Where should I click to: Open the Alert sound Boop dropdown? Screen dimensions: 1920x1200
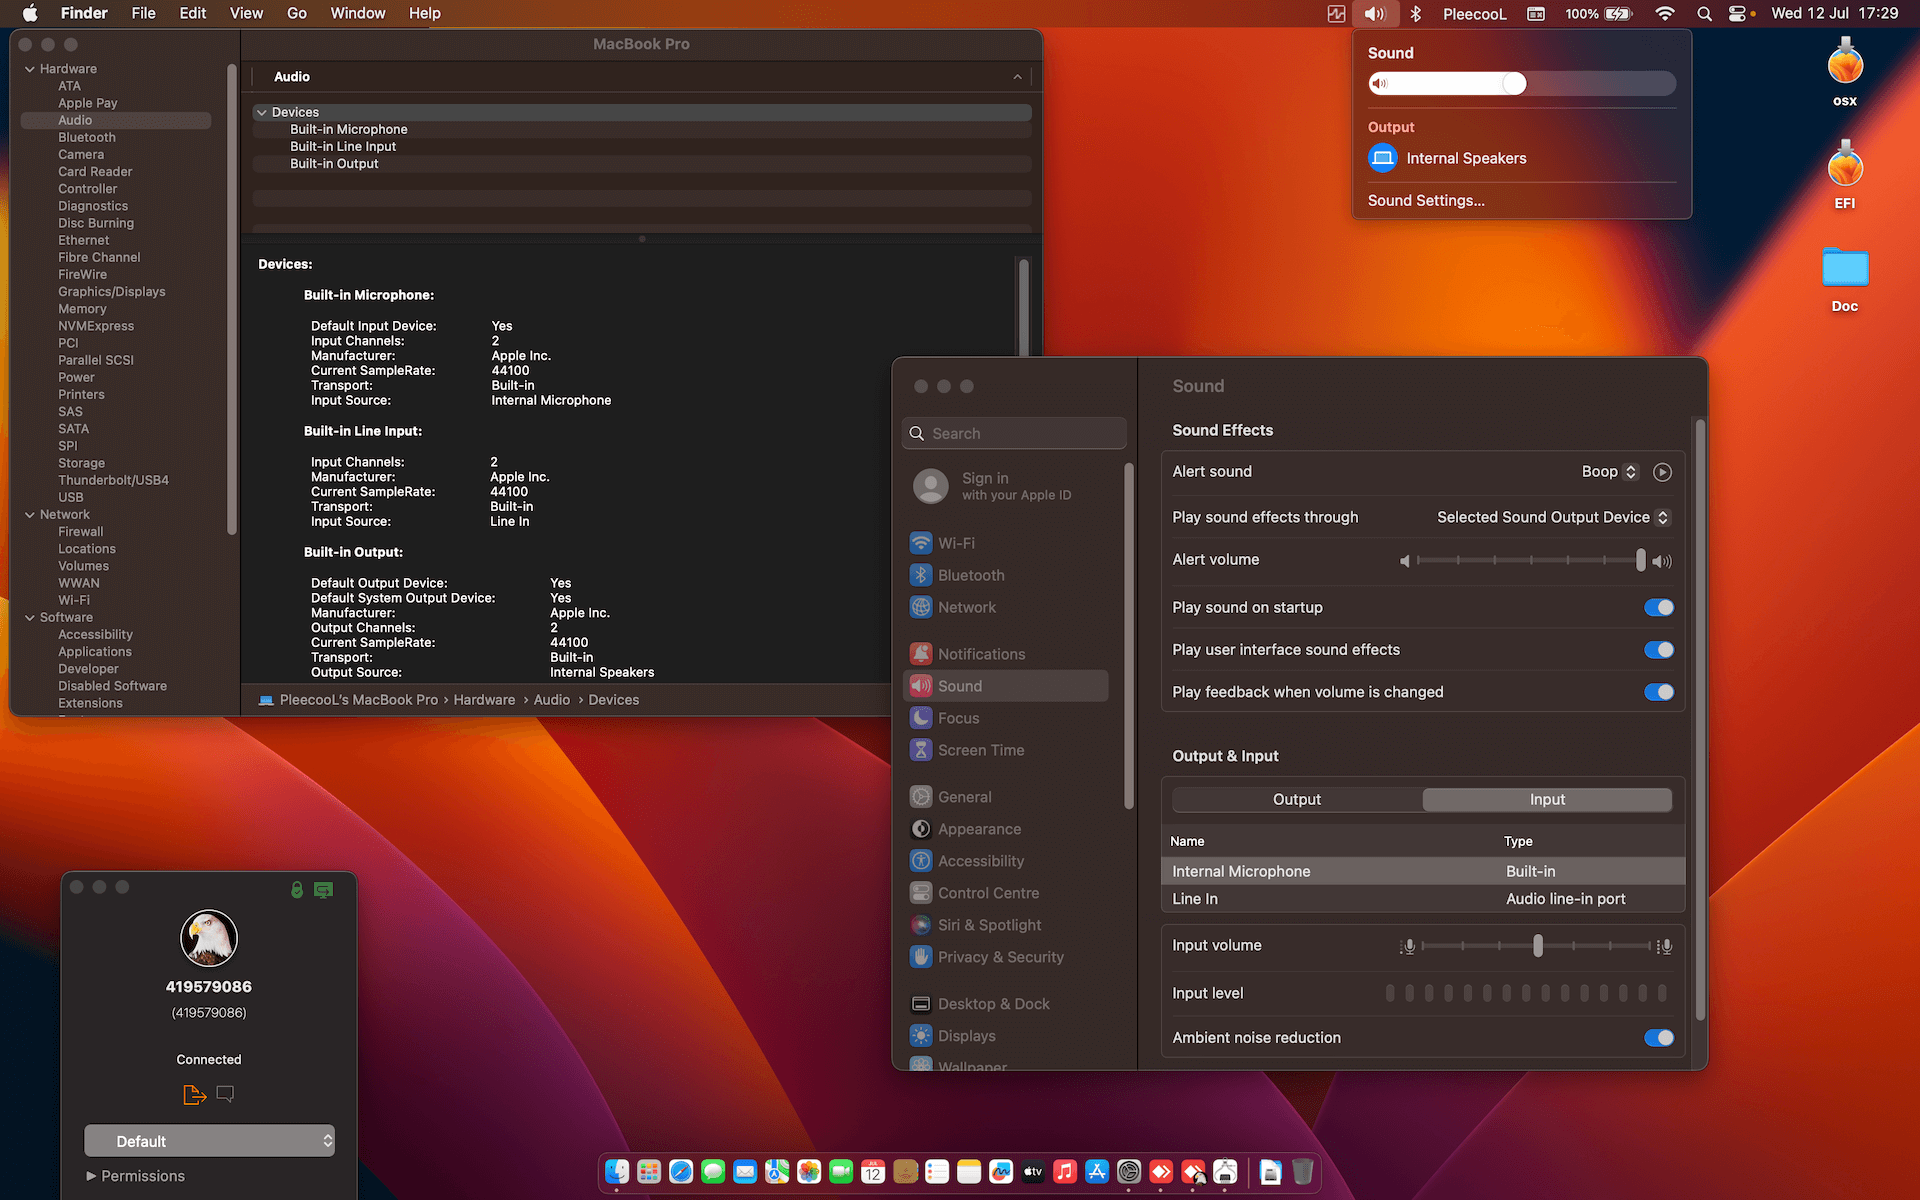[1609, 472]
